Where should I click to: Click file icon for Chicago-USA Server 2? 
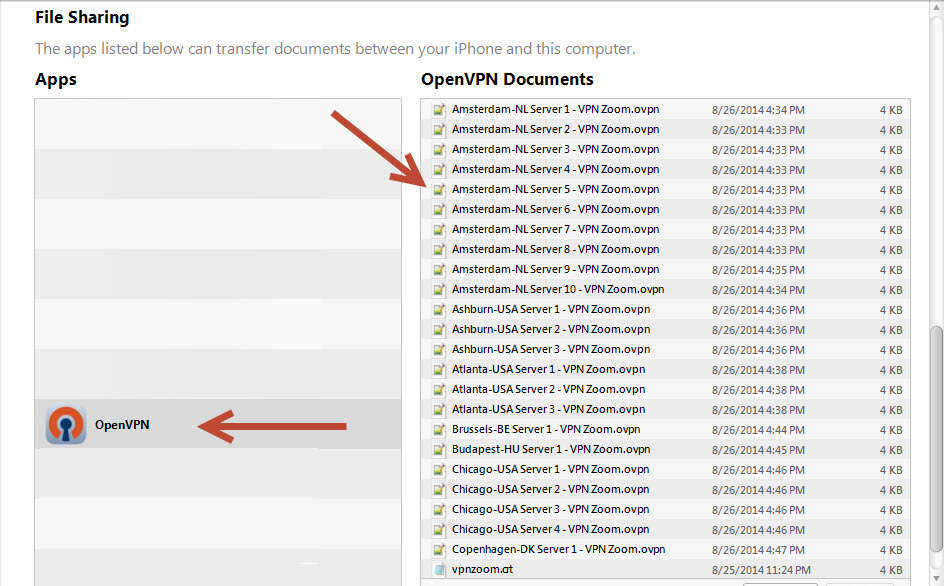(439, 490)
